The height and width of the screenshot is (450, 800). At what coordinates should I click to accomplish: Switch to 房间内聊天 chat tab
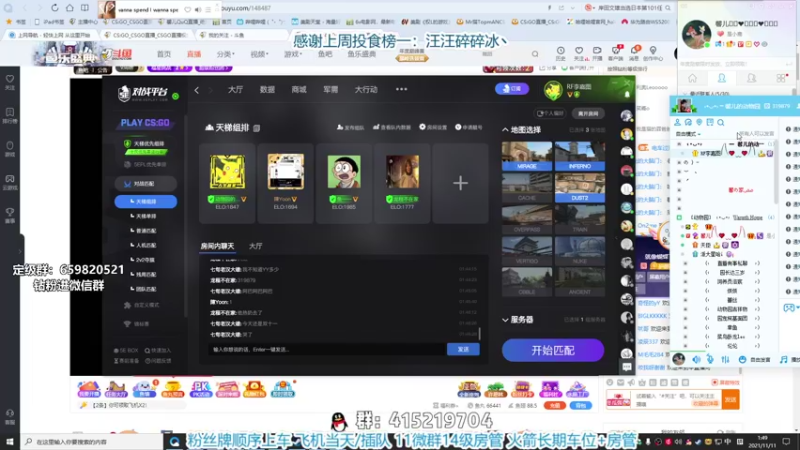pos(217,246)
